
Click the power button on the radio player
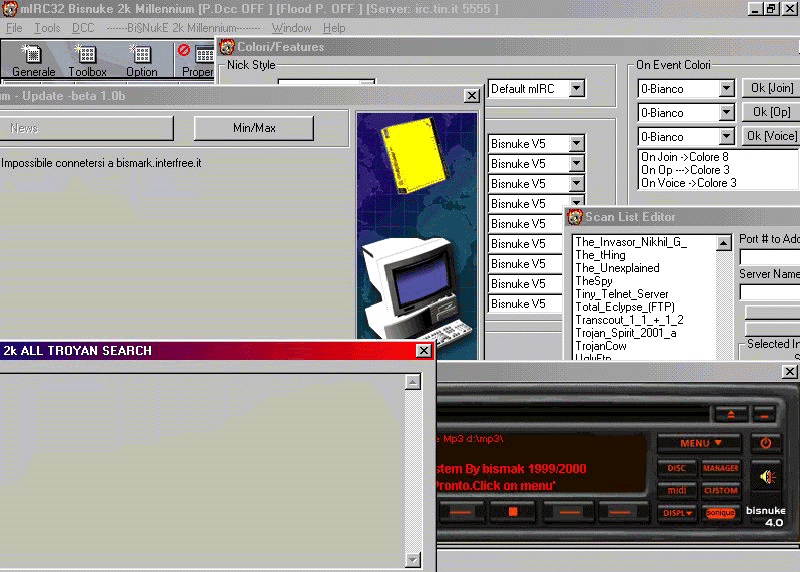765,443
